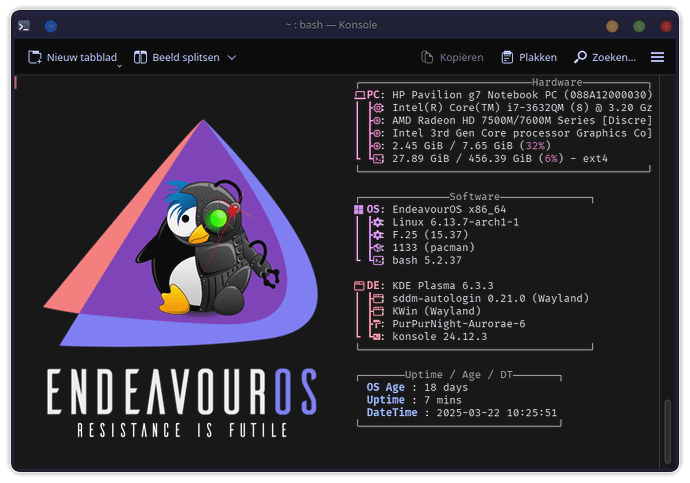This screenshot has height=483, width=690.
Task: Click the blue pin button in the titlebar
Action: click(x=51, y=26)
